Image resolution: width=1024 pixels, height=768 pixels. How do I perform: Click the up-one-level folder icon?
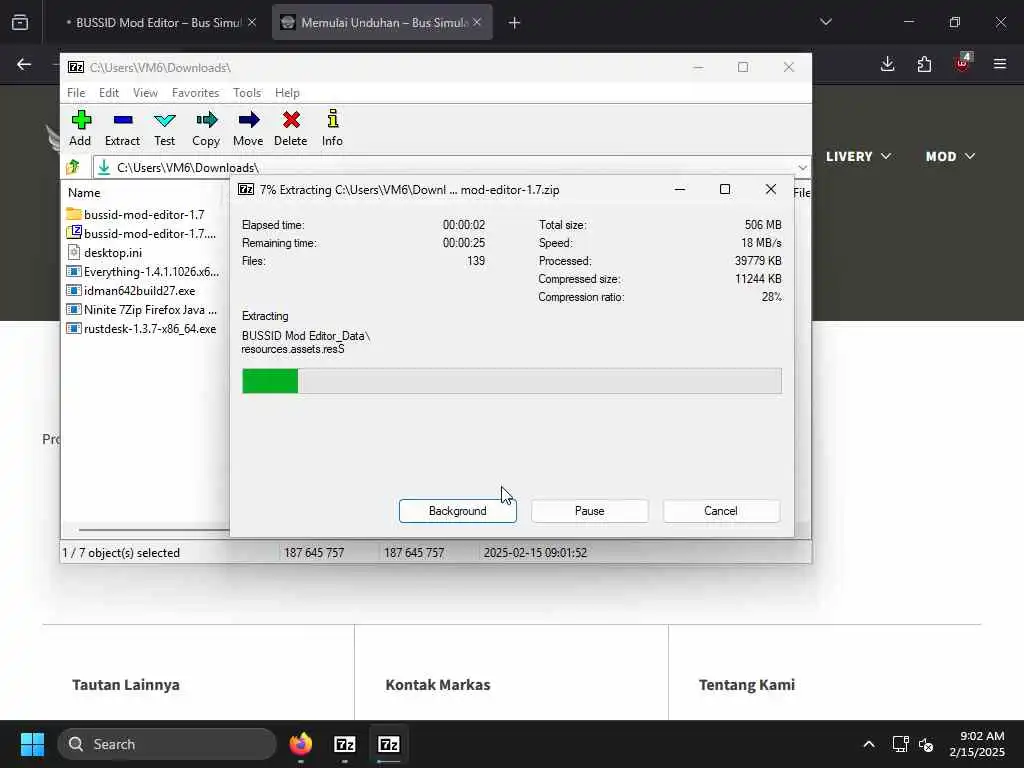(73, 167)
